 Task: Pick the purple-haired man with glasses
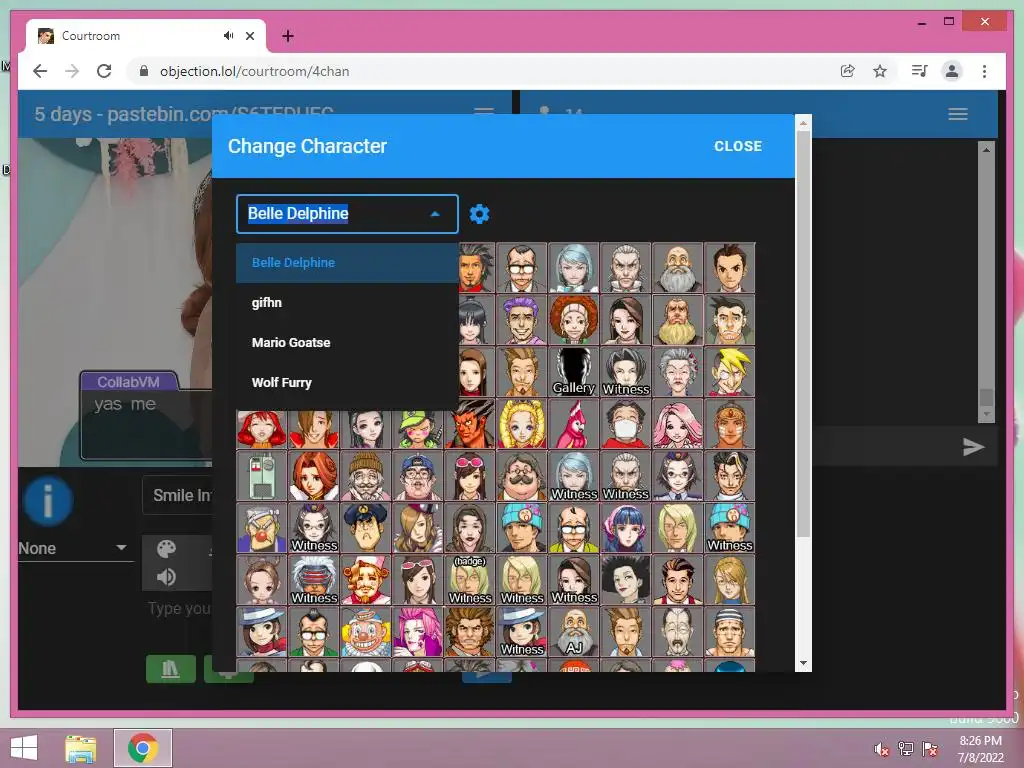pyautogui.click(x=522, y=319)
